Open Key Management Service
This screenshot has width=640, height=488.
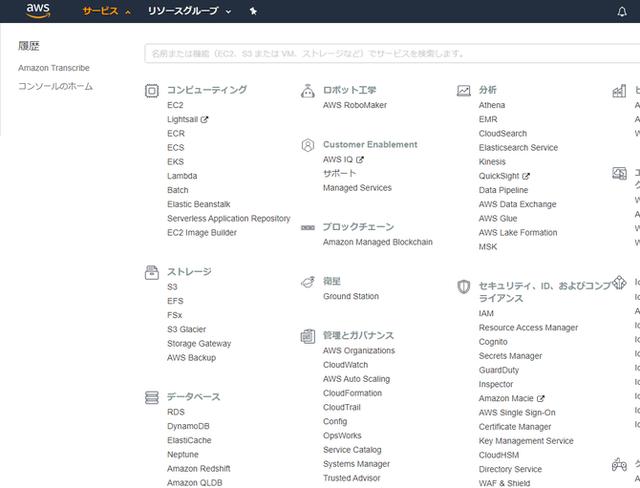point(526,441)
